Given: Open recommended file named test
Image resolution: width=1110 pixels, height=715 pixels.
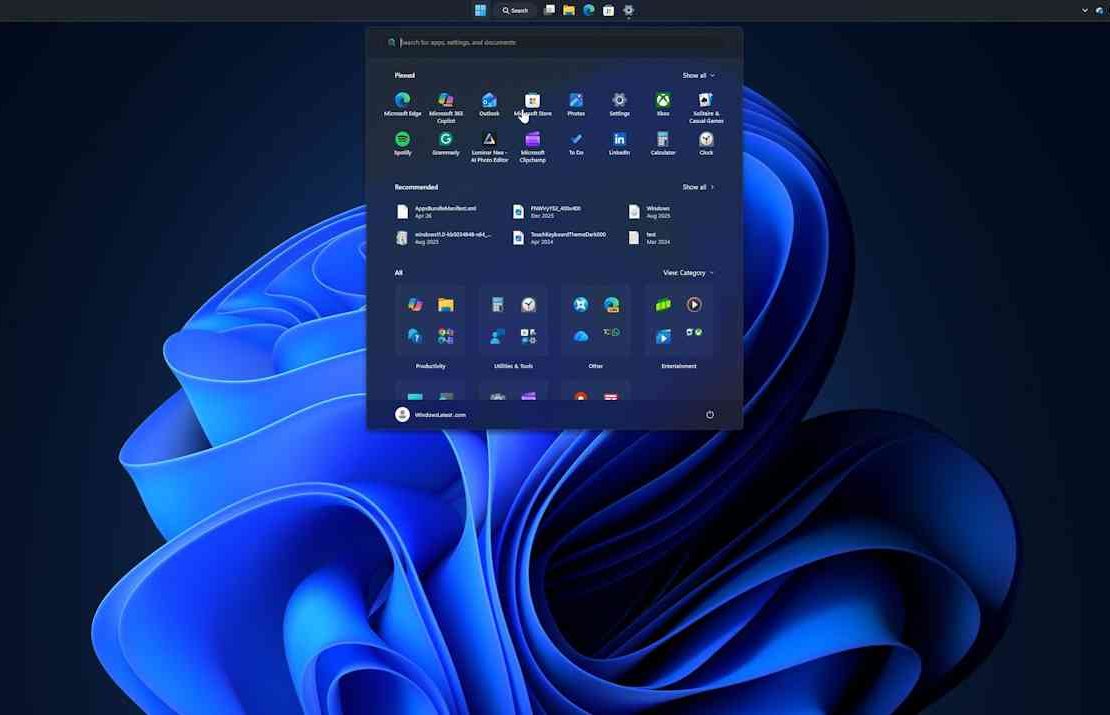Looking at the screenshot, I should pyautogui.click(x=650, y=238).
